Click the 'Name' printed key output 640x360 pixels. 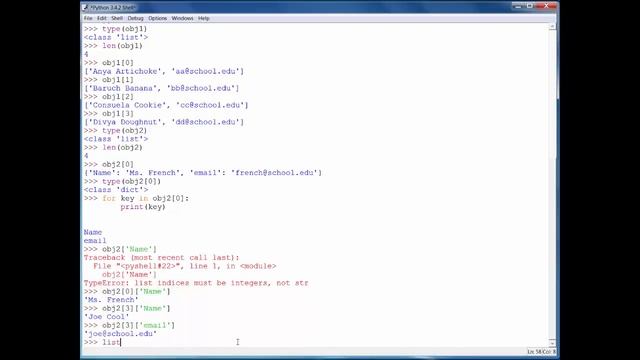coord(93,232)
